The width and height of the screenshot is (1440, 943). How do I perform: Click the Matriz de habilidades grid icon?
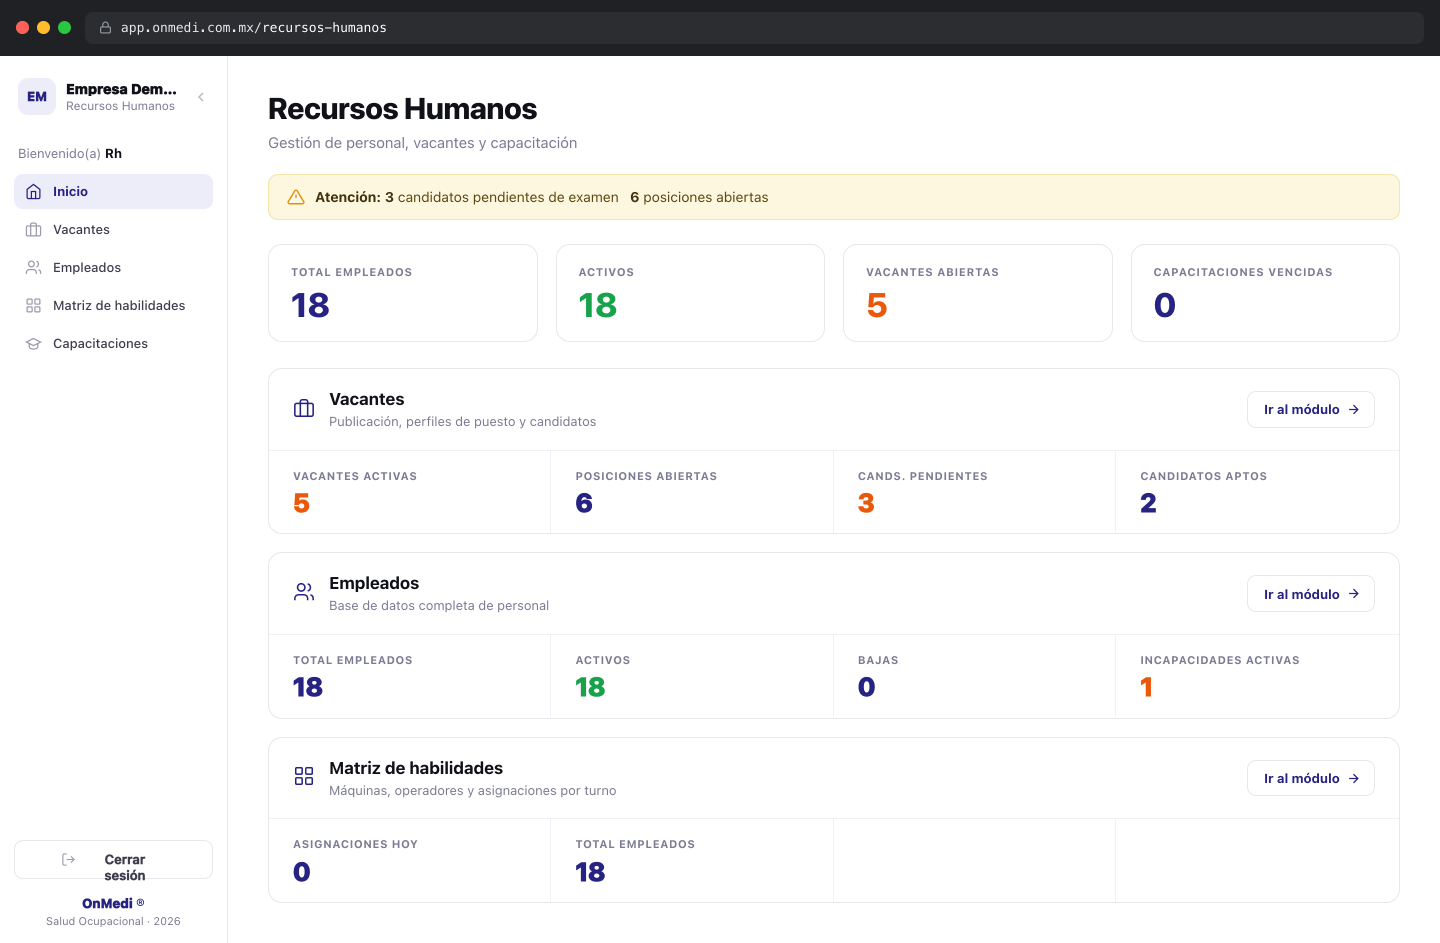[34, 306]
